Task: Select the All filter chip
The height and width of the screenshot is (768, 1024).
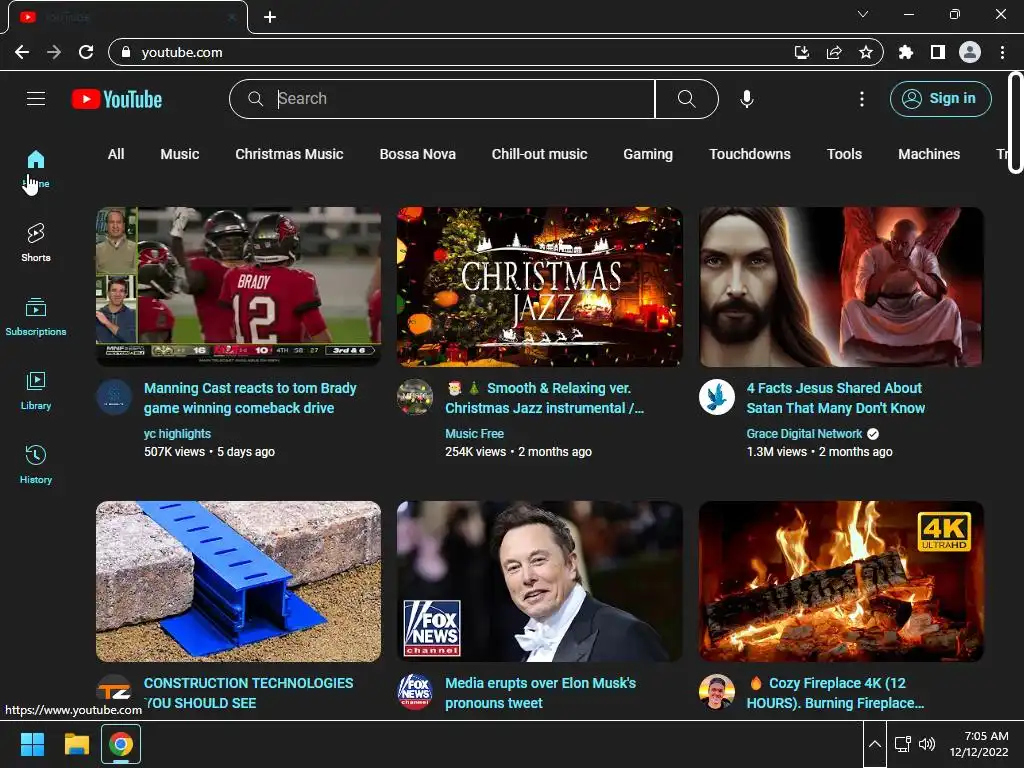Action: 116,154
